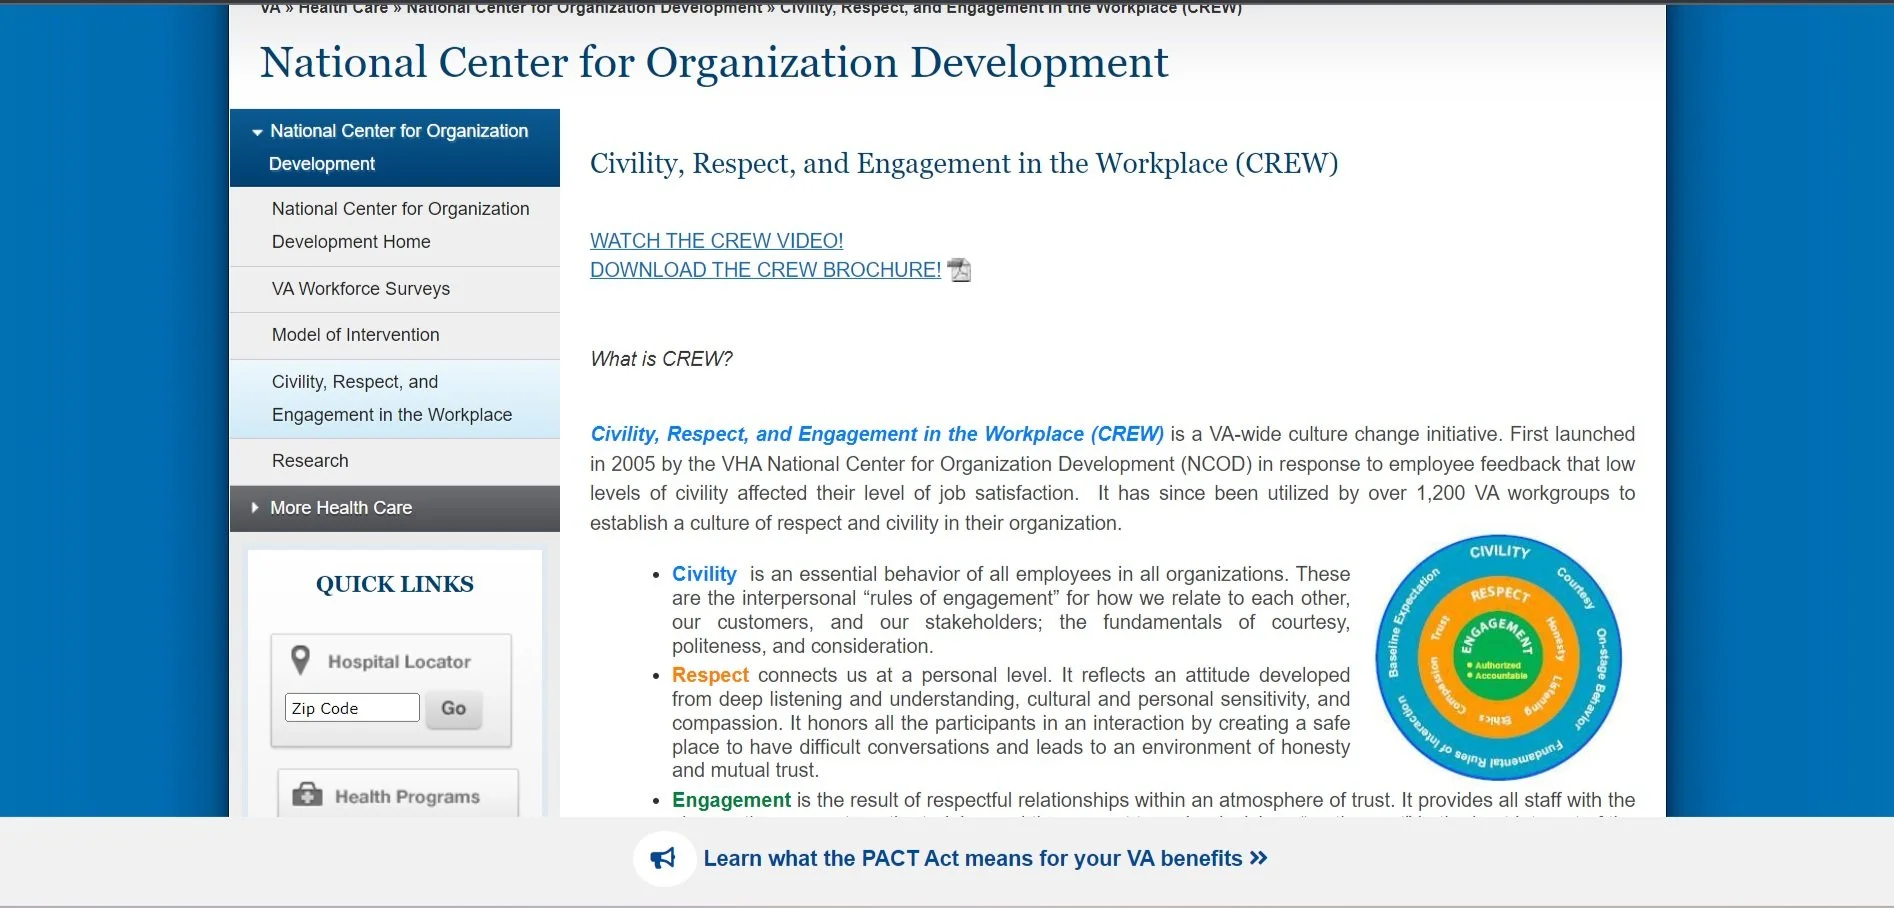Click the blue 'Civility' bullet term
Screen dimensions: 1894x908
[704, 574]
